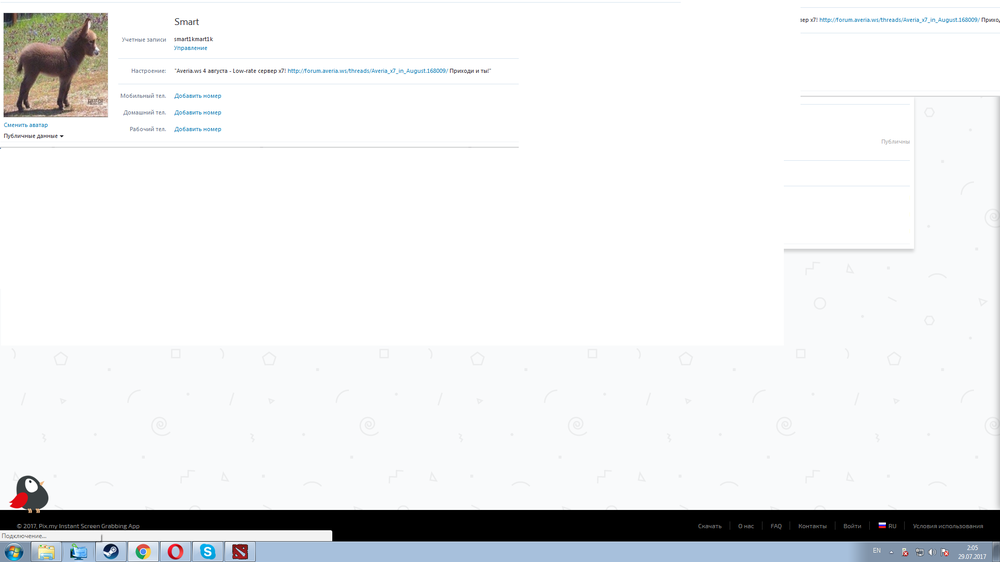The image size is (1000, 562).
Task: Open the Windows Start menu
Action: [13, 552]
